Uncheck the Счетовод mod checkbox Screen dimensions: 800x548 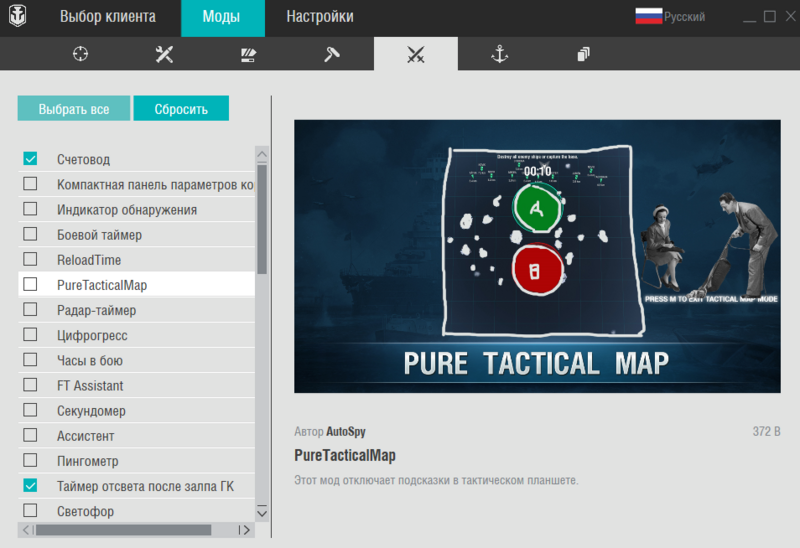tap(30, 159)
